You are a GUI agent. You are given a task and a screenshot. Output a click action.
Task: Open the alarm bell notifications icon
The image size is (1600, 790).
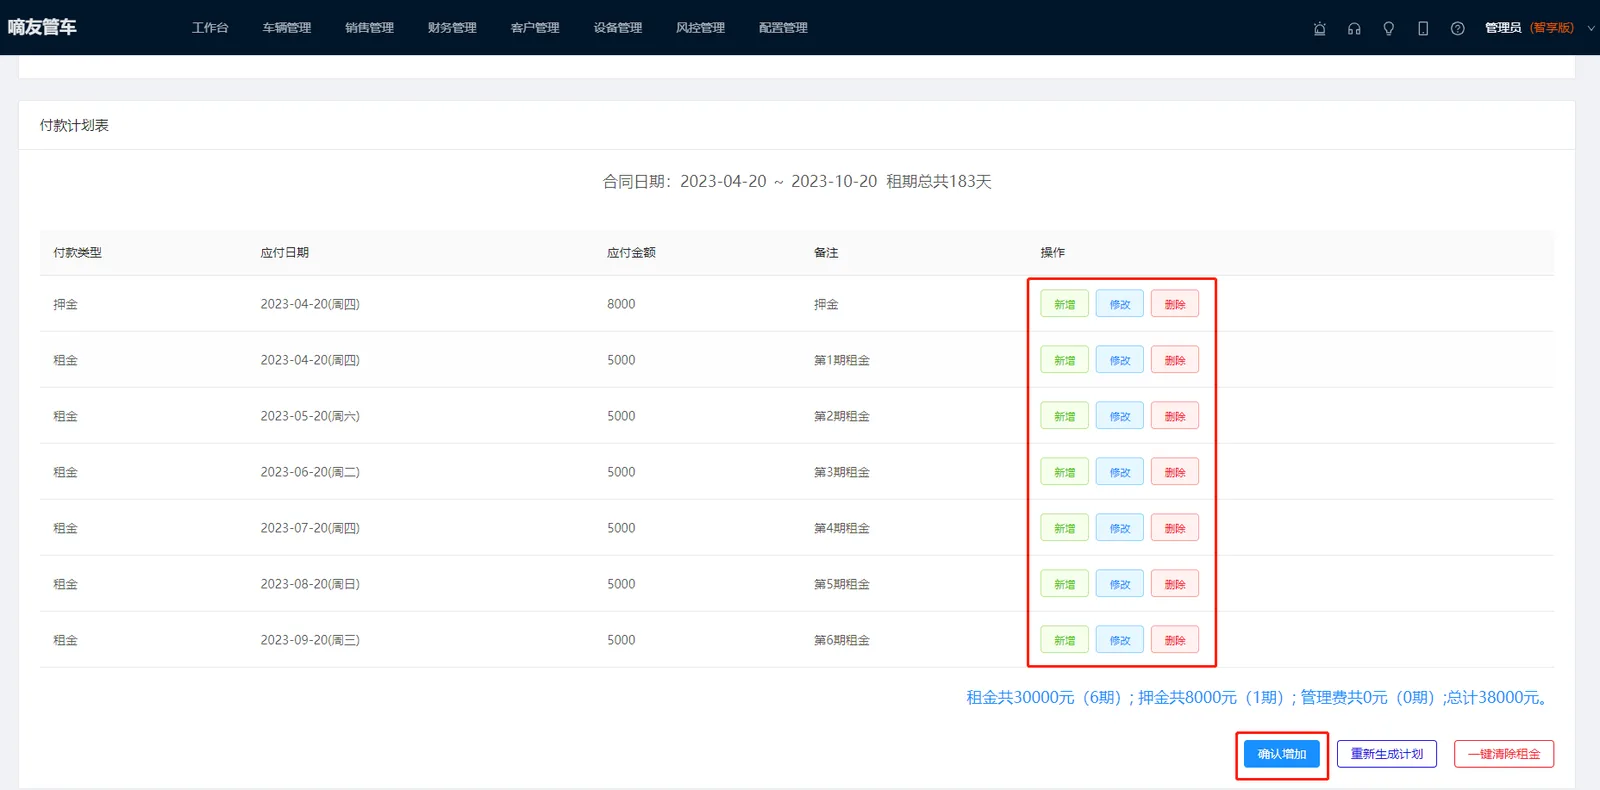(1320, 28)
